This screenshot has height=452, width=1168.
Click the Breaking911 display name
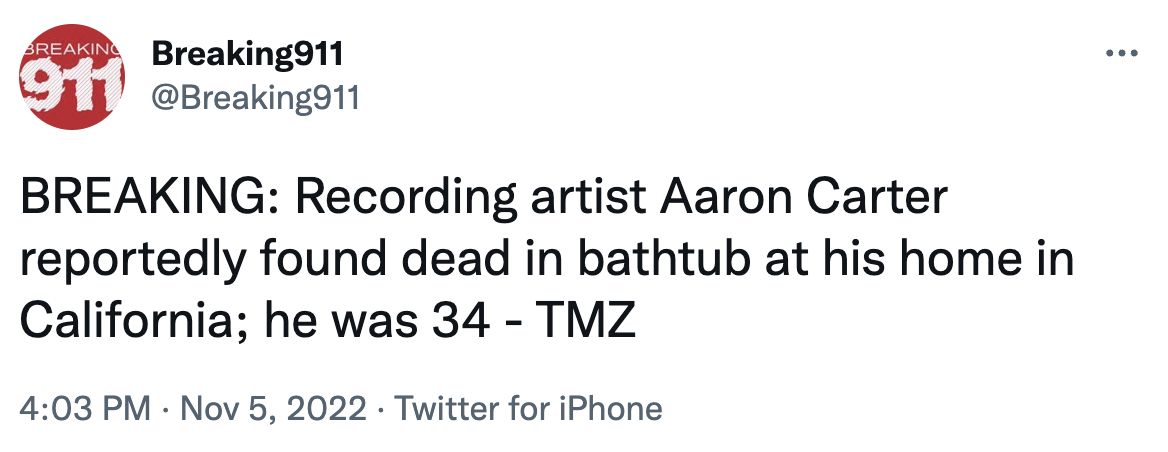[x=247, y=54]
